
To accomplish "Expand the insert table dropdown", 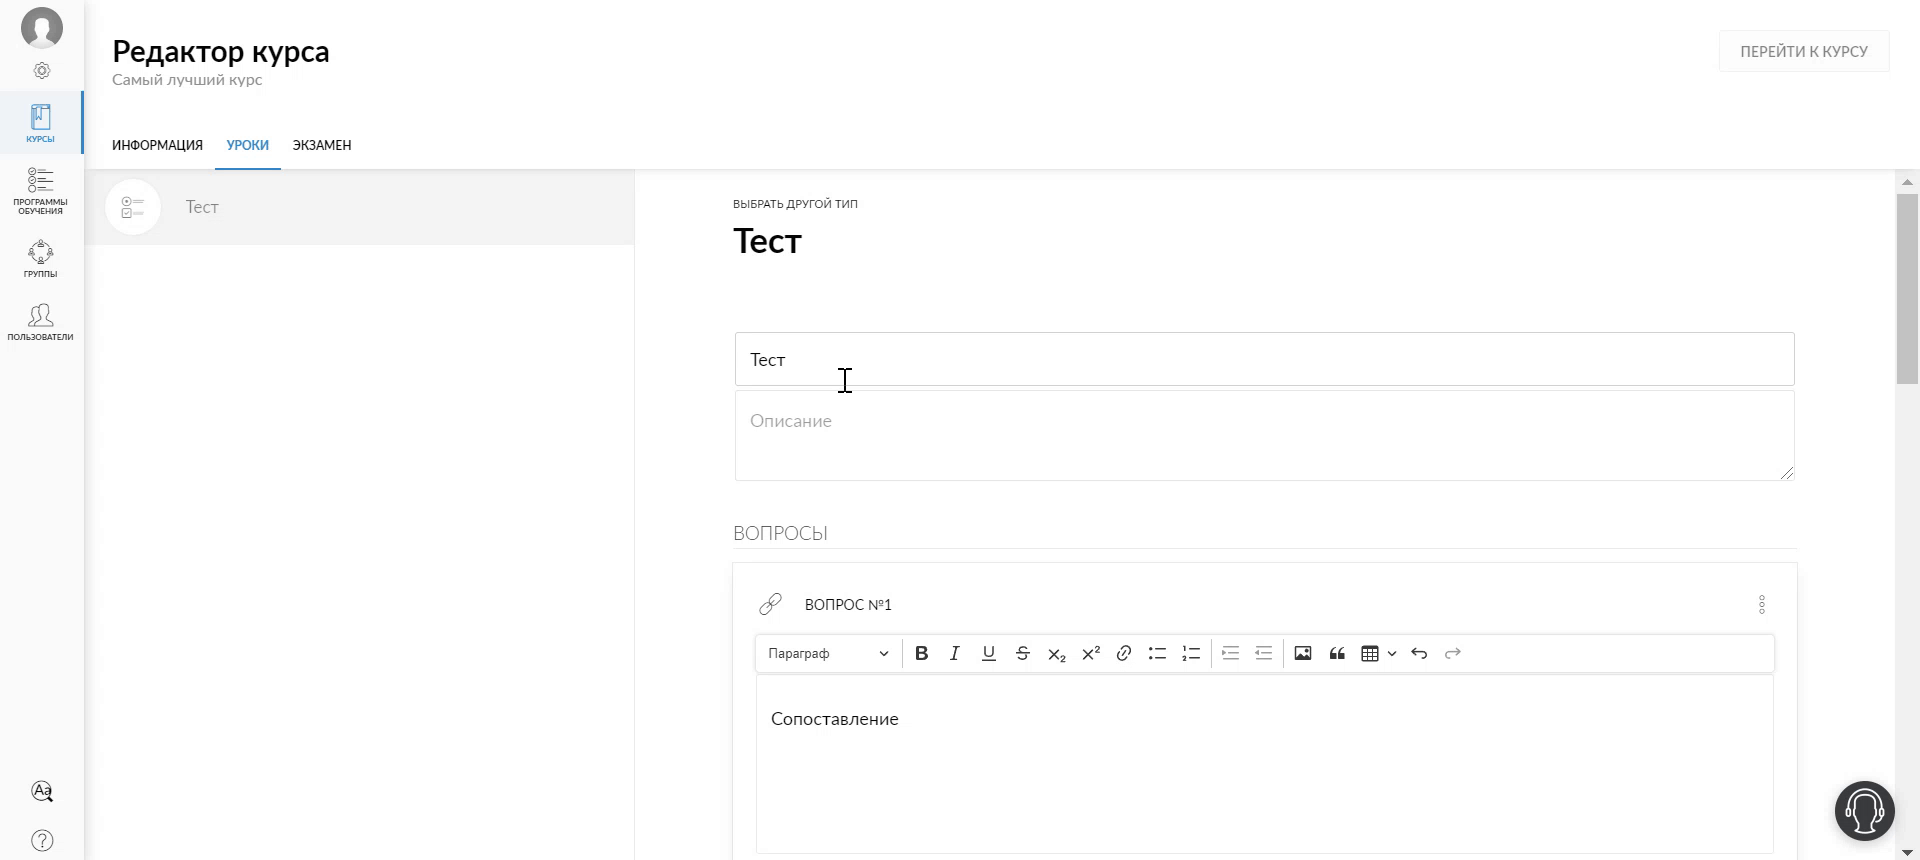I will point(1391,653).
